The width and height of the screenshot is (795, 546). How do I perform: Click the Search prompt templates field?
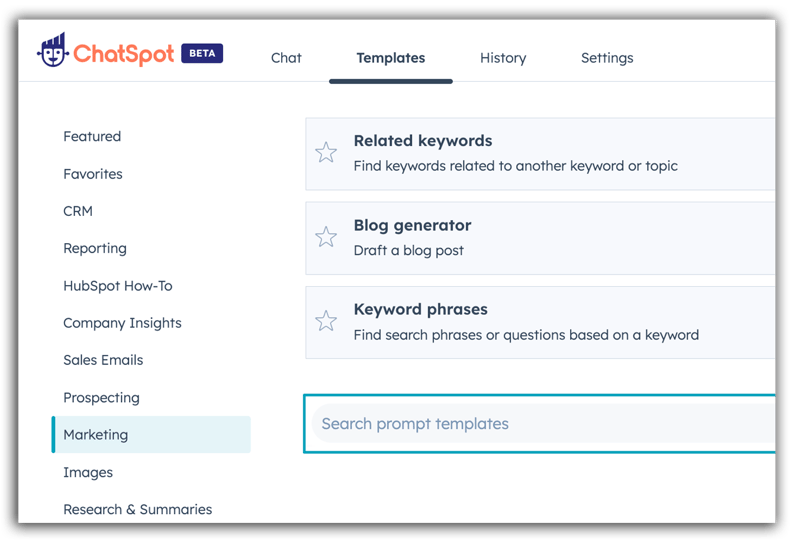coord(540,424)
